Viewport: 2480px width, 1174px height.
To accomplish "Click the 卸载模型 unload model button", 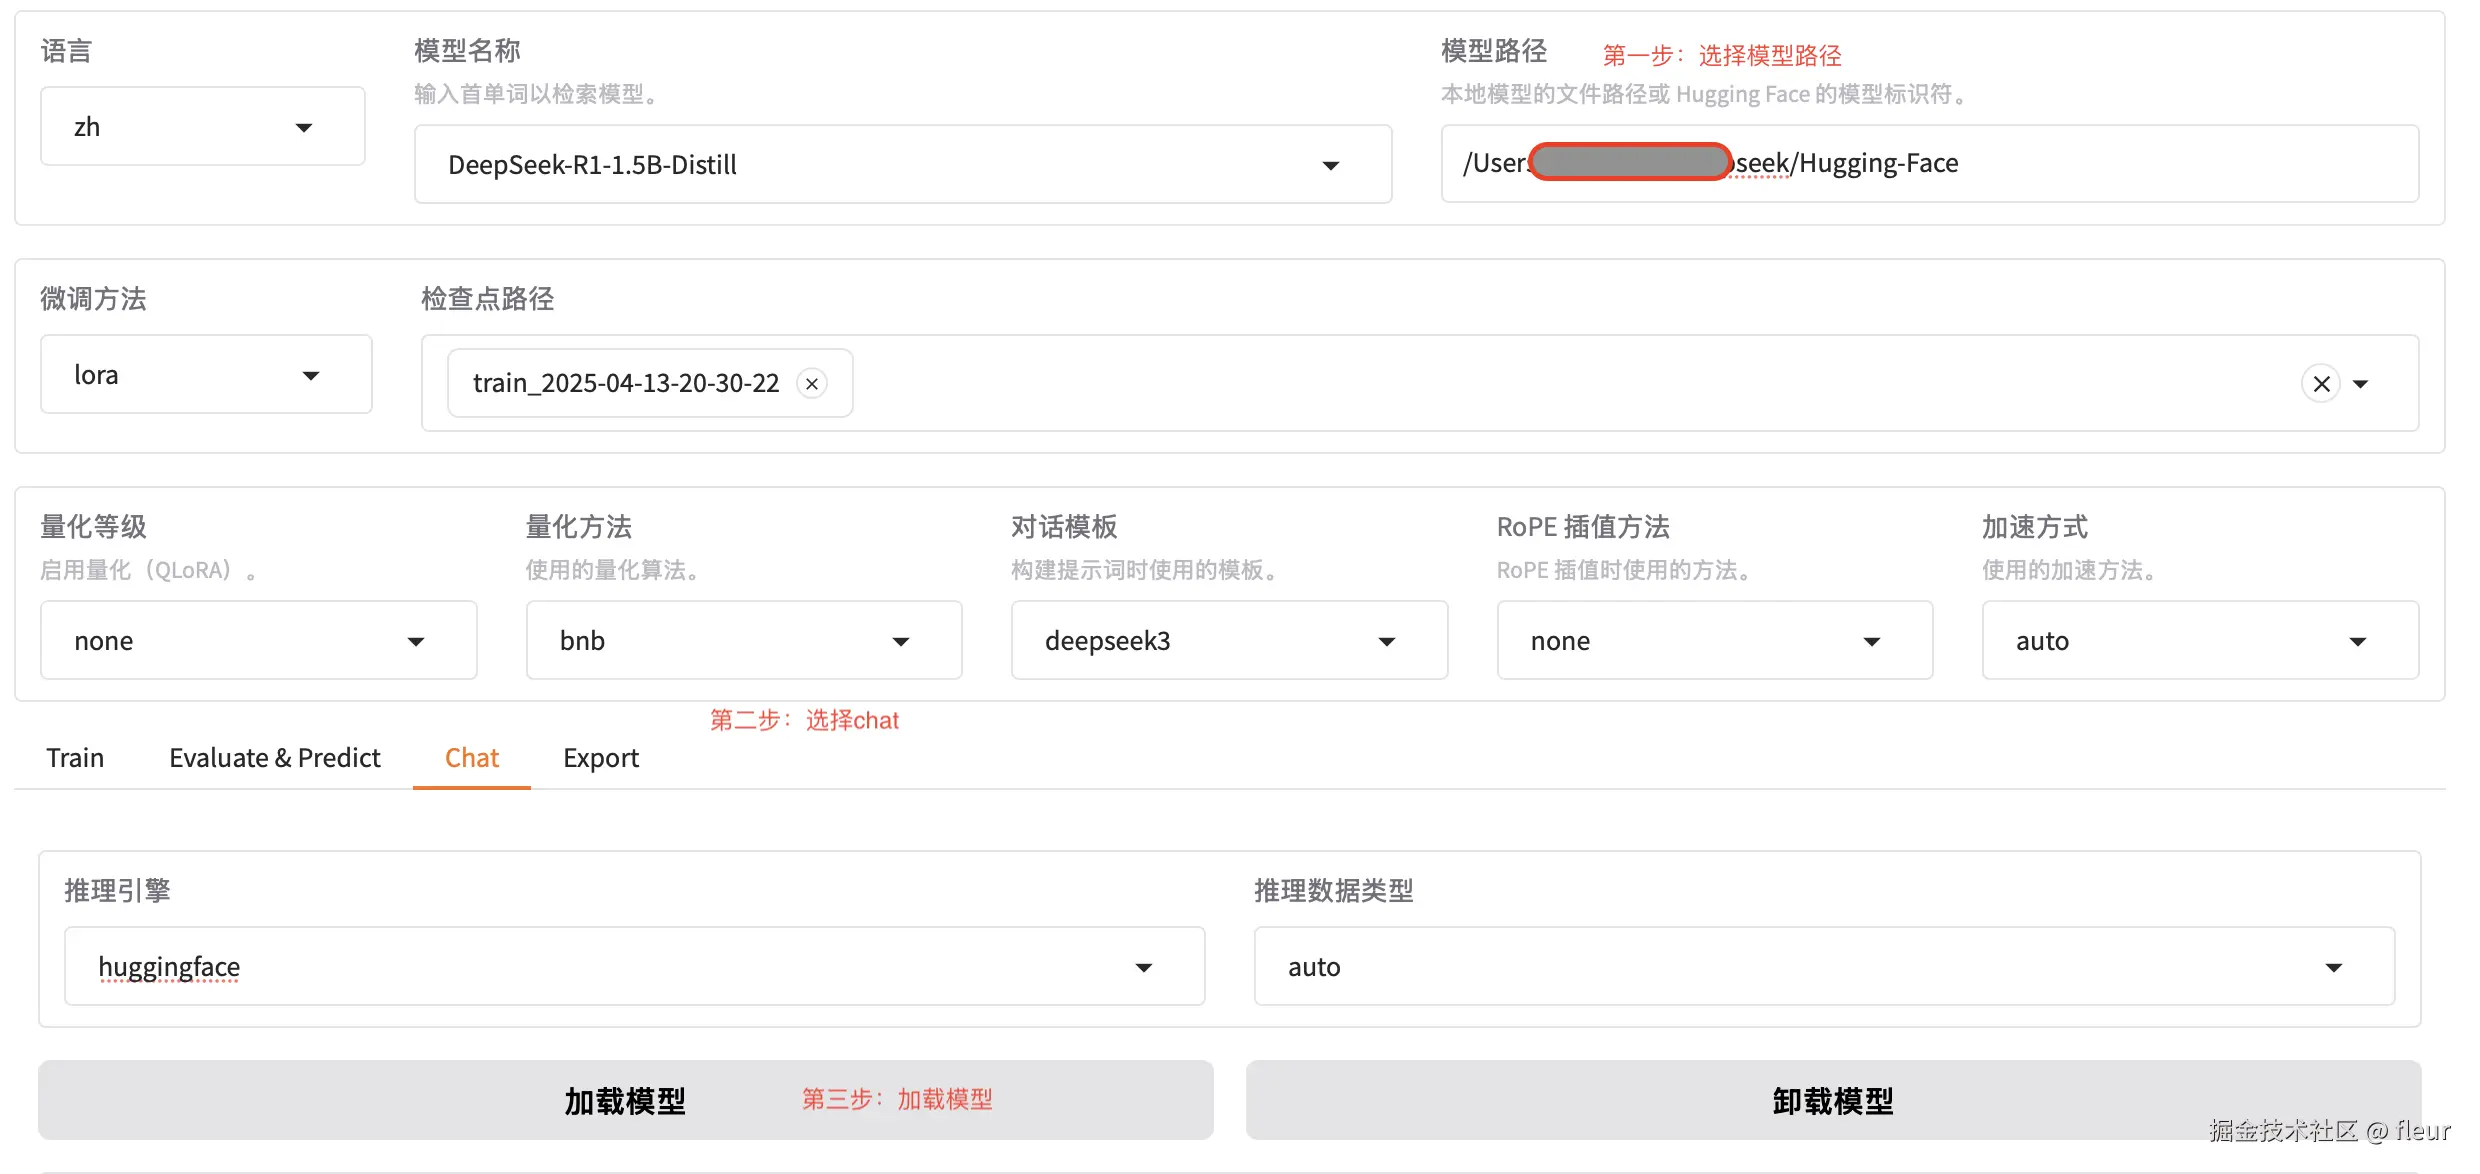I will [1832, 1100].
